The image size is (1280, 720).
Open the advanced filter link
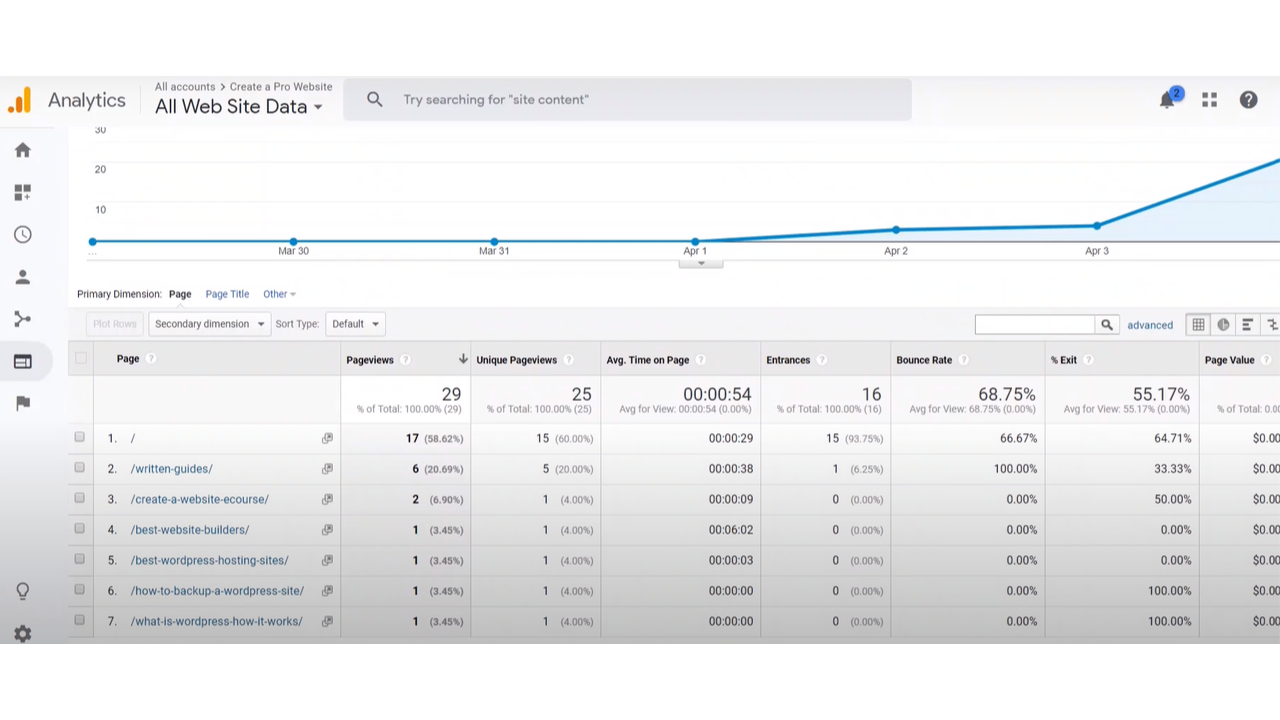(1150, 324)
